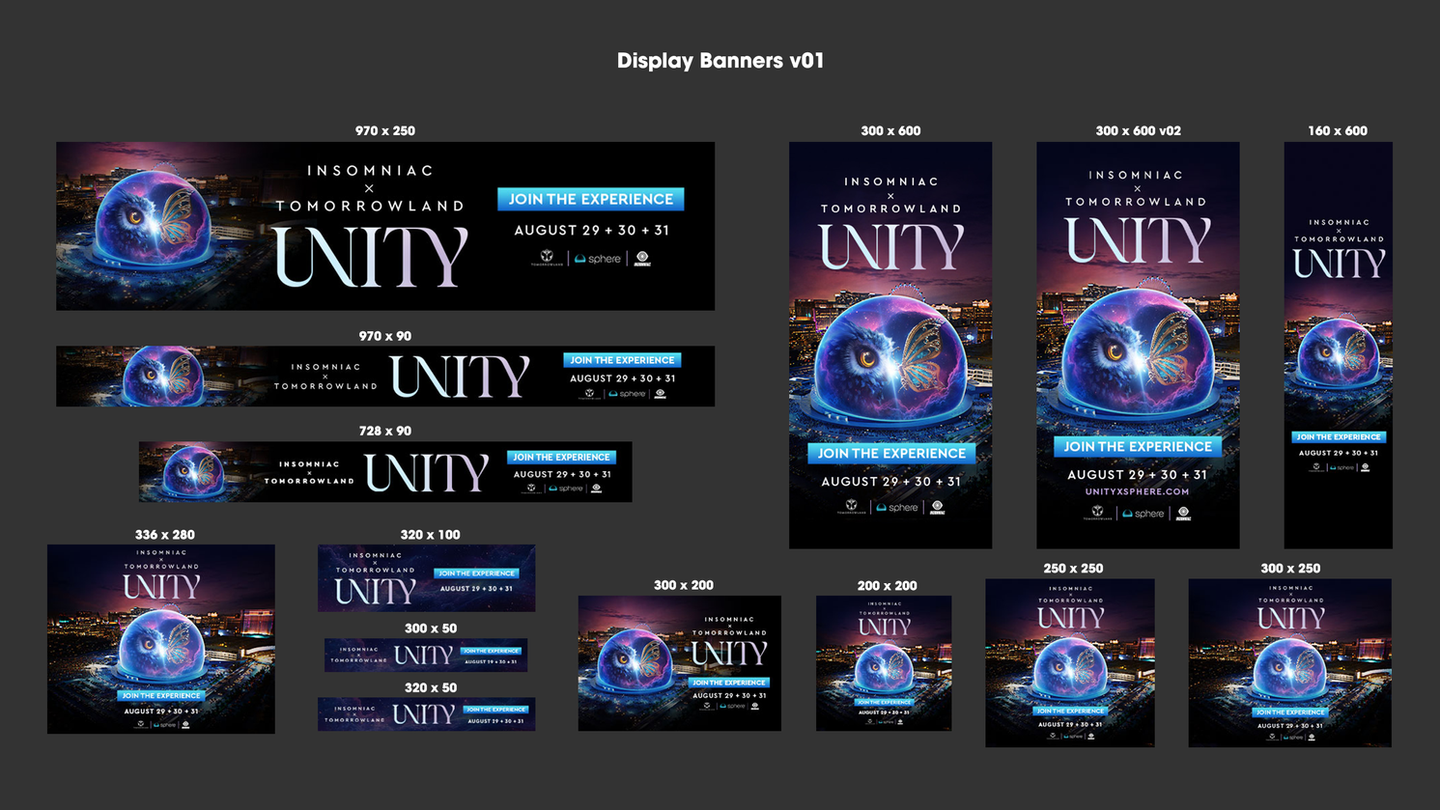
Task: Click Join the Experience in the 970 x 250 banner
Action: (x=591, y=199)
